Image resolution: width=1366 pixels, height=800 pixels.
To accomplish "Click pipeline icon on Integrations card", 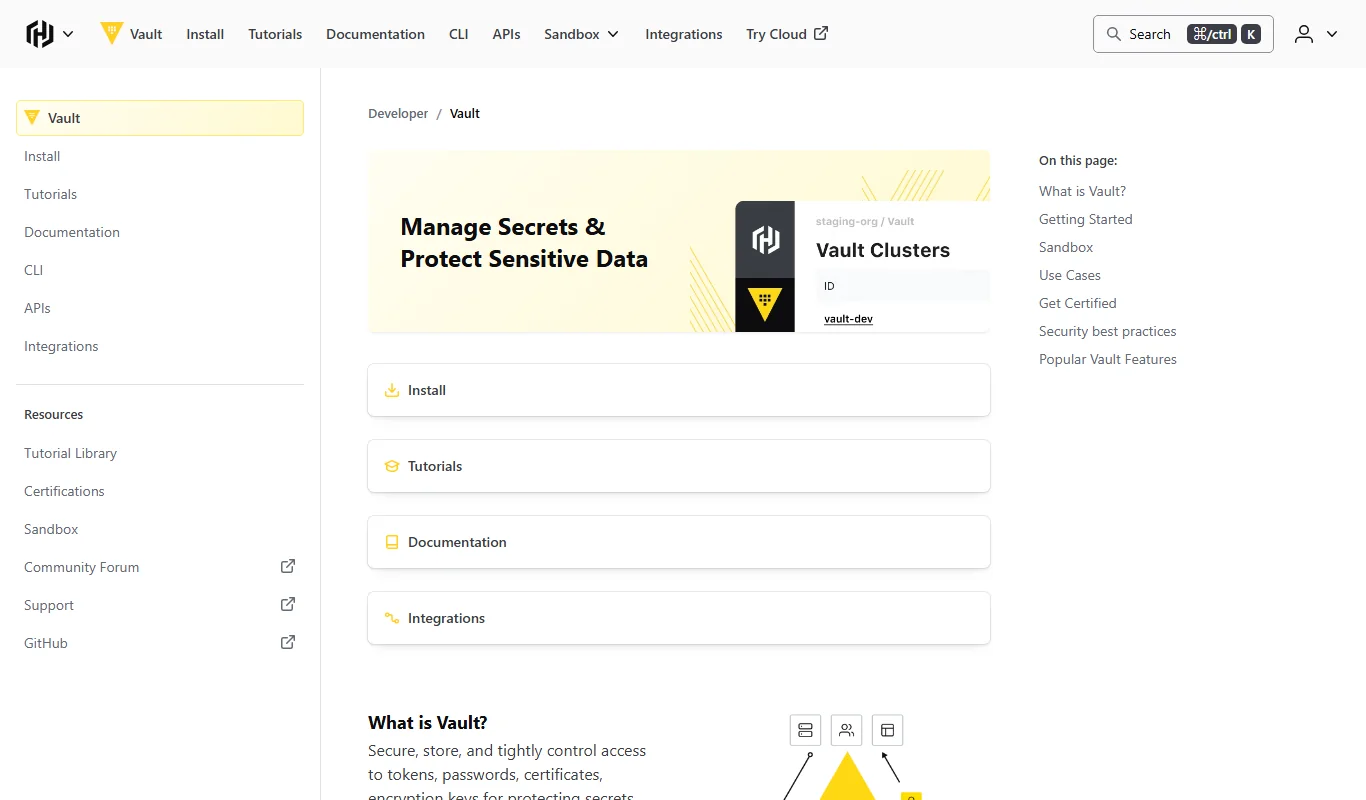I will [x=392, y=618].
